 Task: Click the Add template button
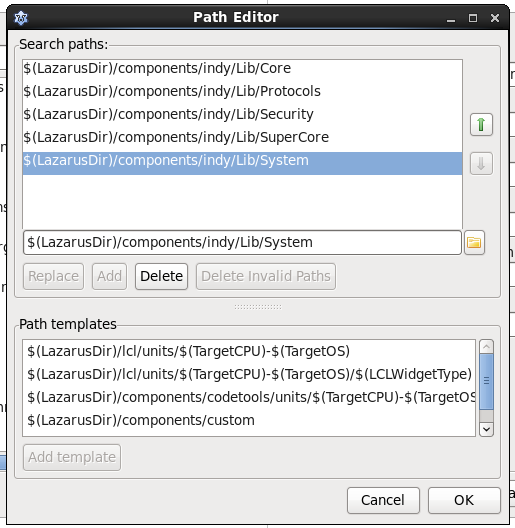click(72, 457)
